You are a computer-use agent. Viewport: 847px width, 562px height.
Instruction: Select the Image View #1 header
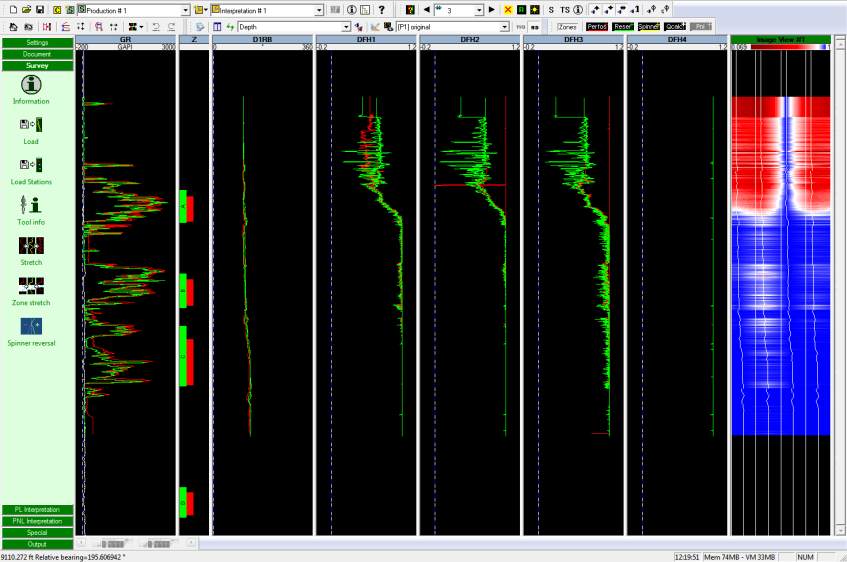pyautogui.click(x=781, y=39)
